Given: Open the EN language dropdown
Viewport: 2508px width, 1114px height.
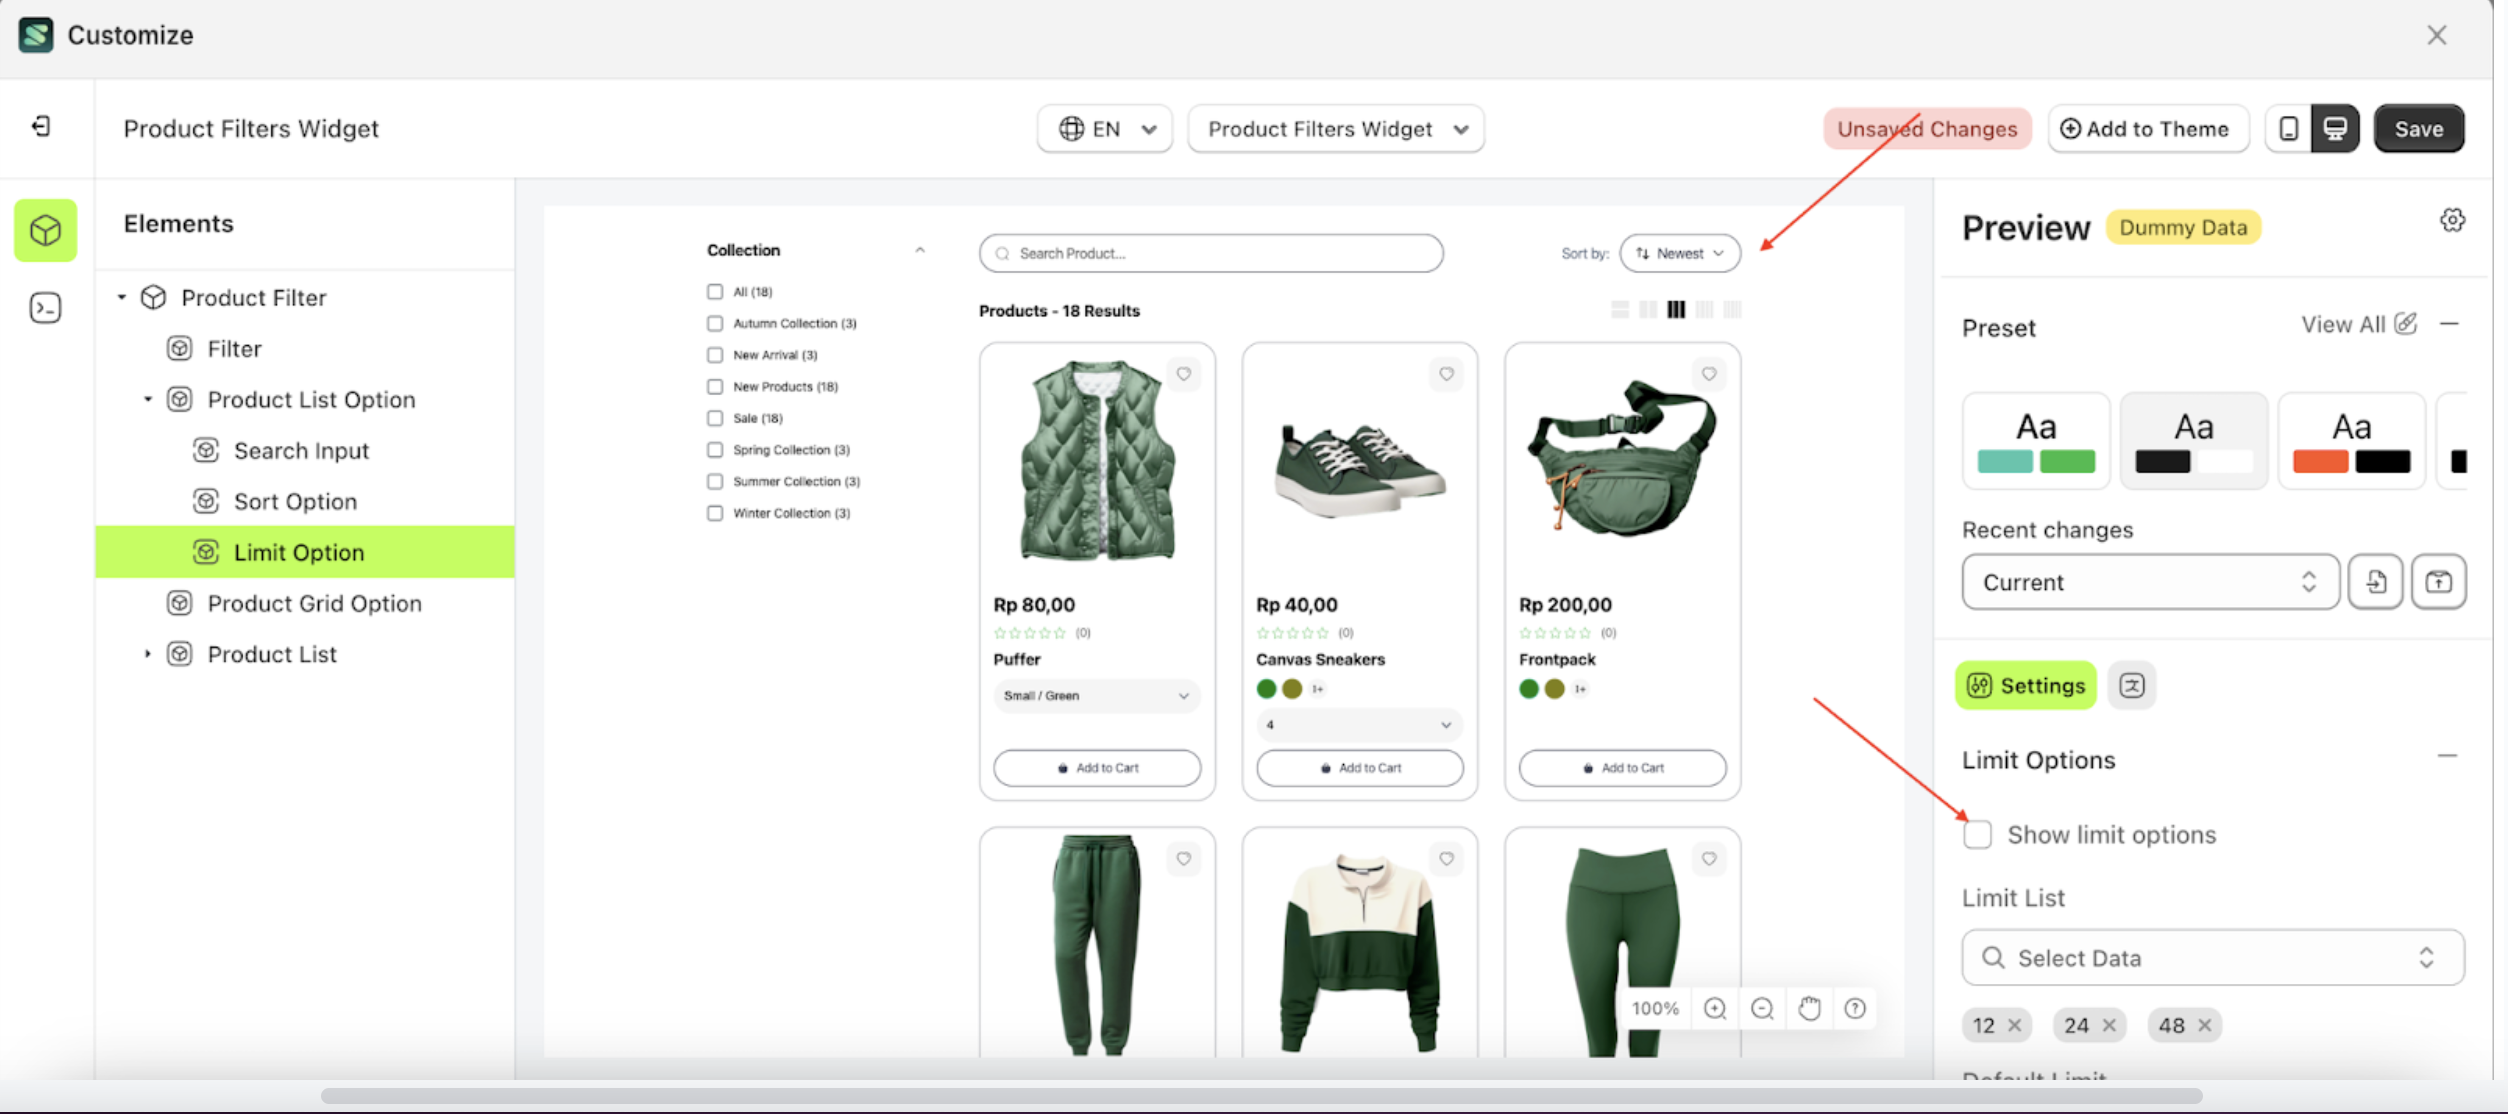Looking at the screenshot, I should pos(1105,129).
